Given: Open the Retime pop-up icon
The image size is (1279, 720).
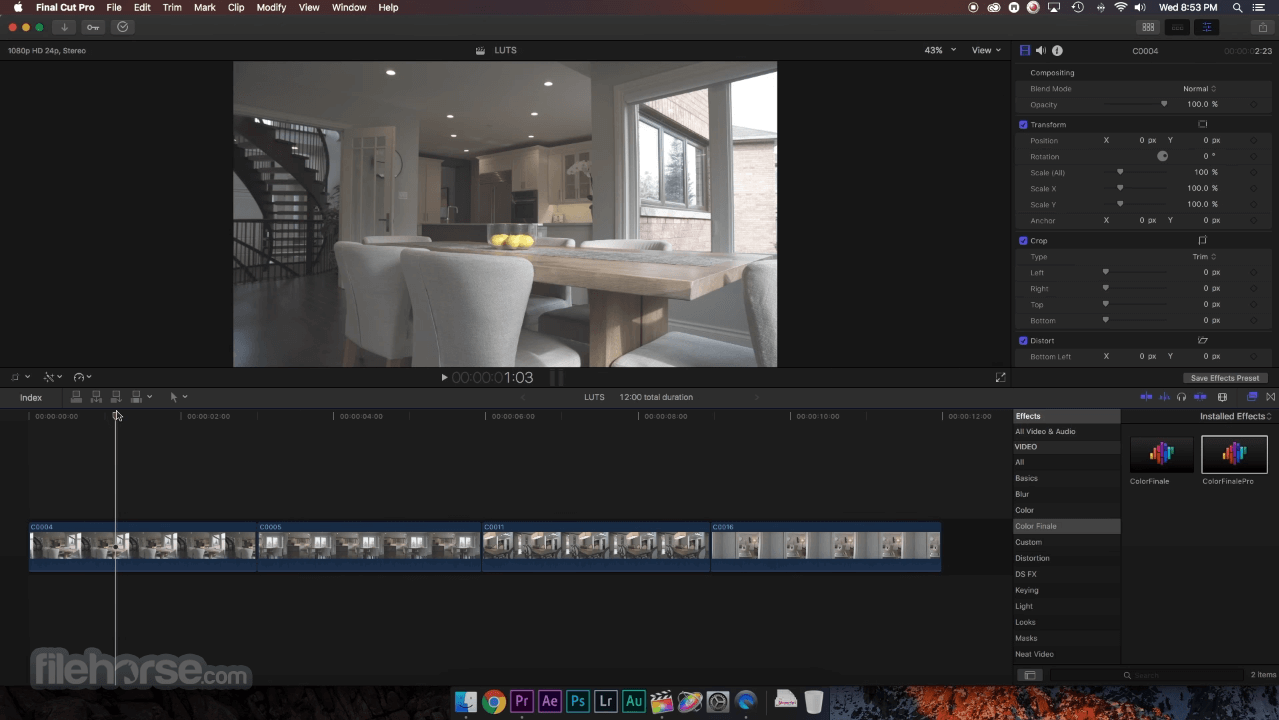Looking at the screenshot, I should click(80, 377).
